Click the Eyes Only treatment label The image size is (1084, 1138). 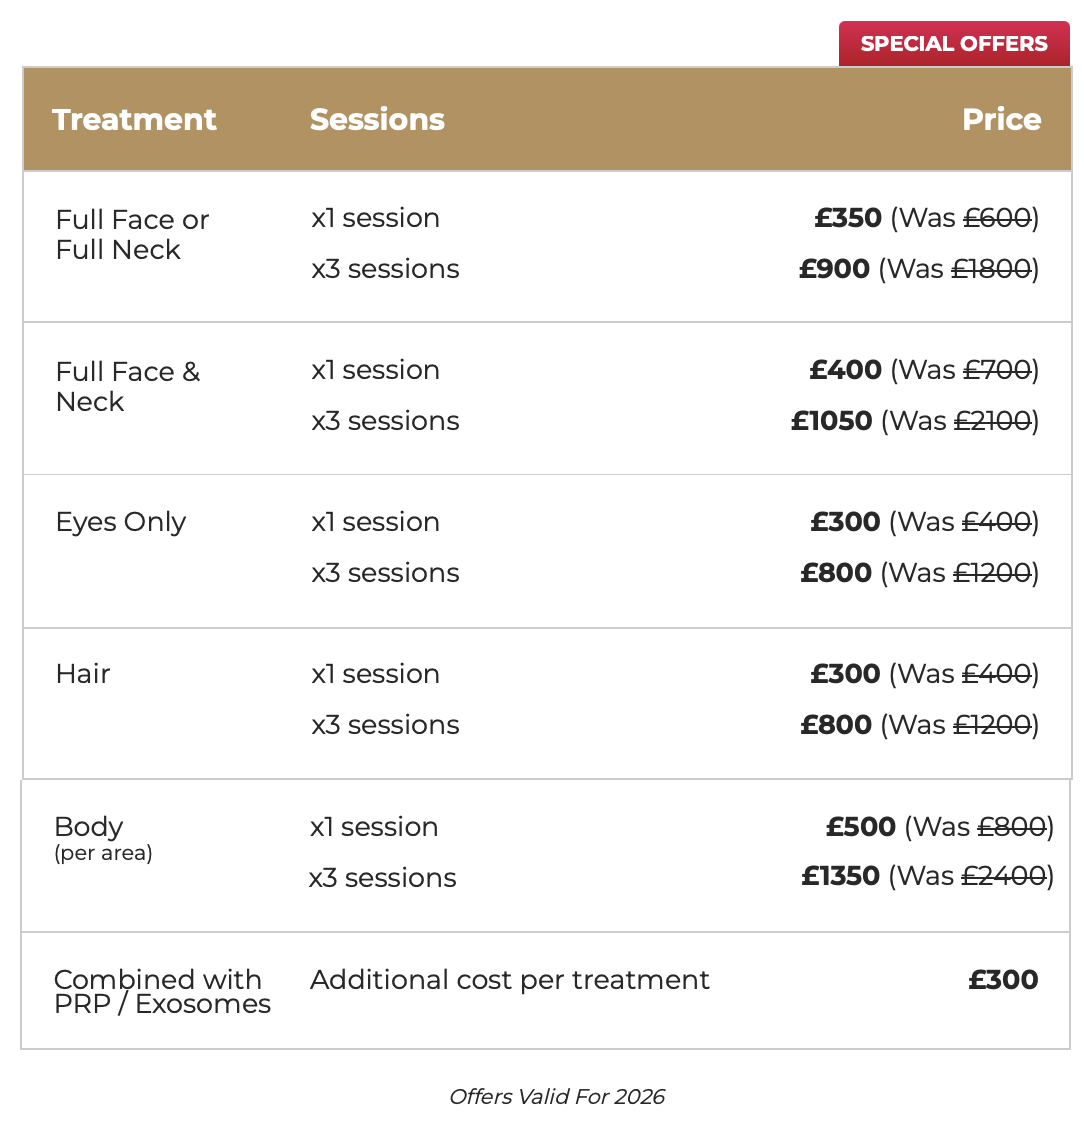pos(120,522)
